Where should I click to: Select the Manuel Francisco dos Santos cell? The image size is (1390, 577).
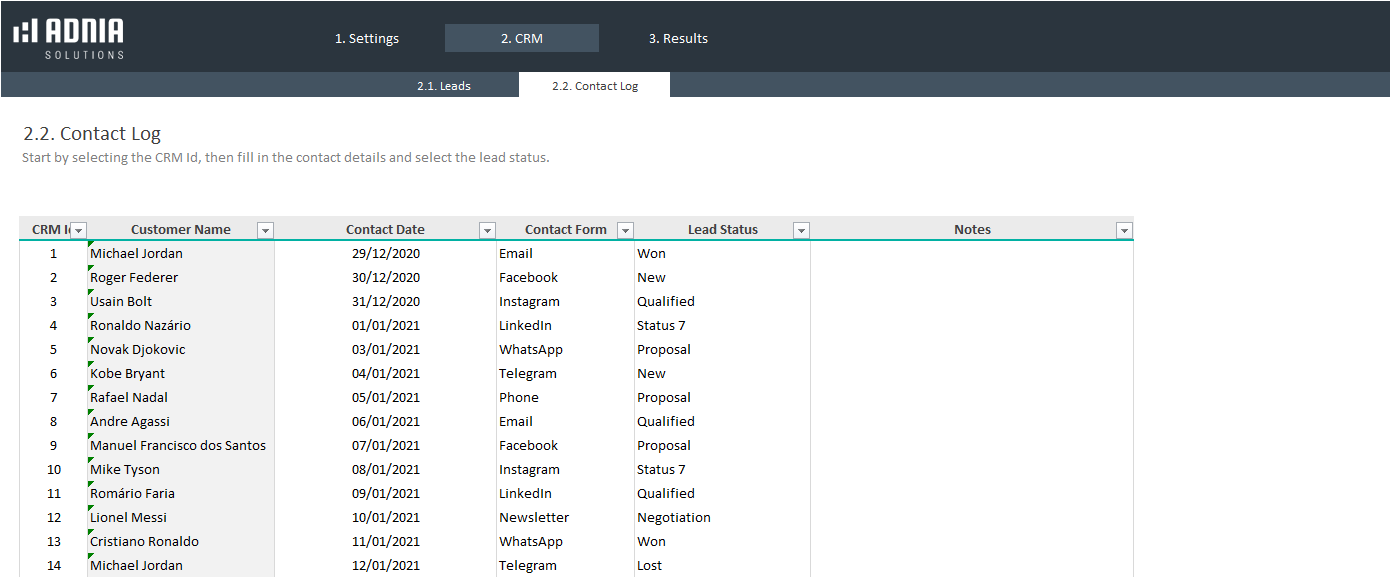click(180, 446)
